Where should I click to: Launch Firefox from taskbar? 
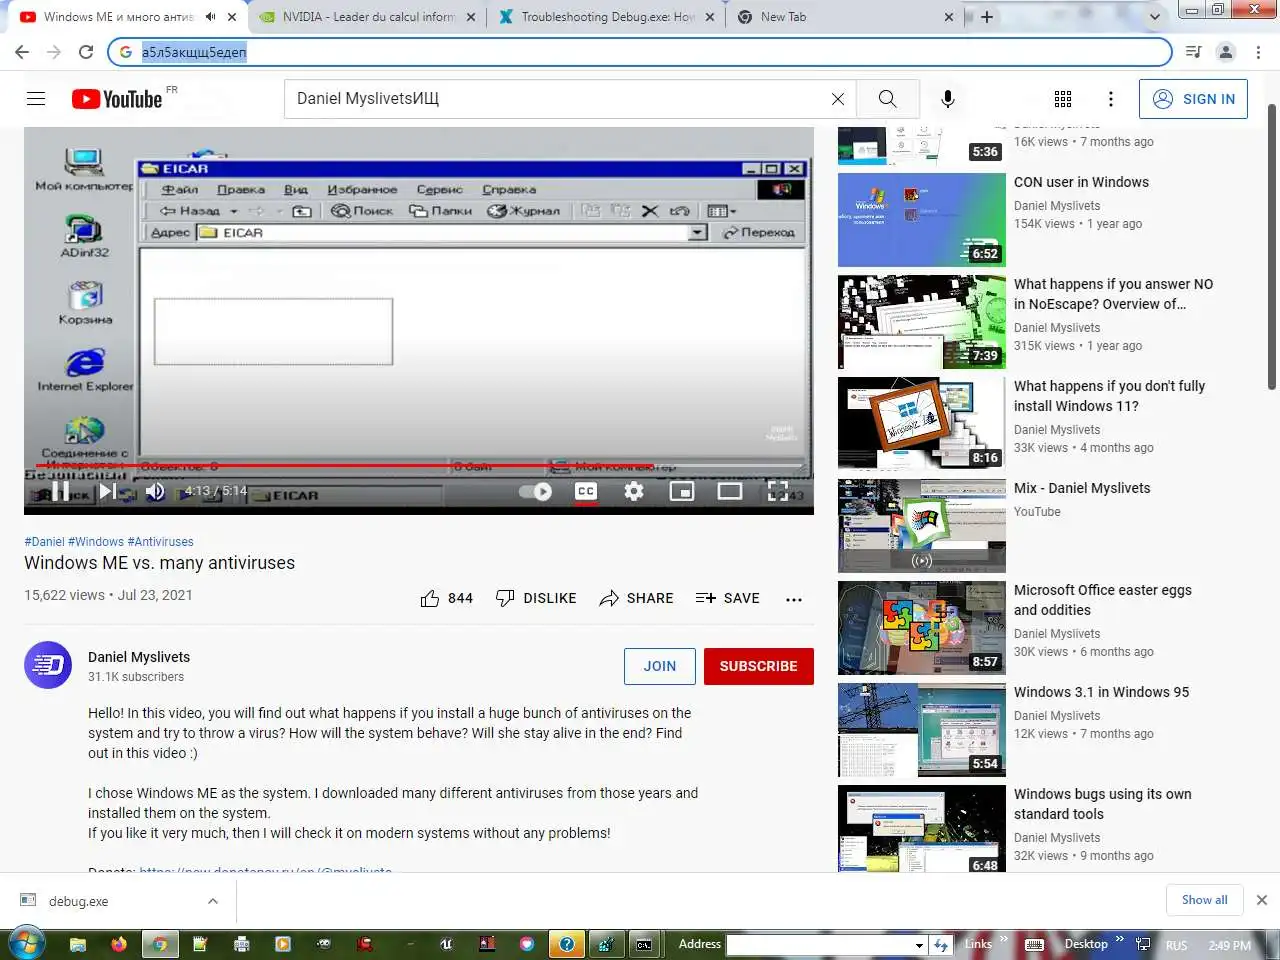point(119,943)
